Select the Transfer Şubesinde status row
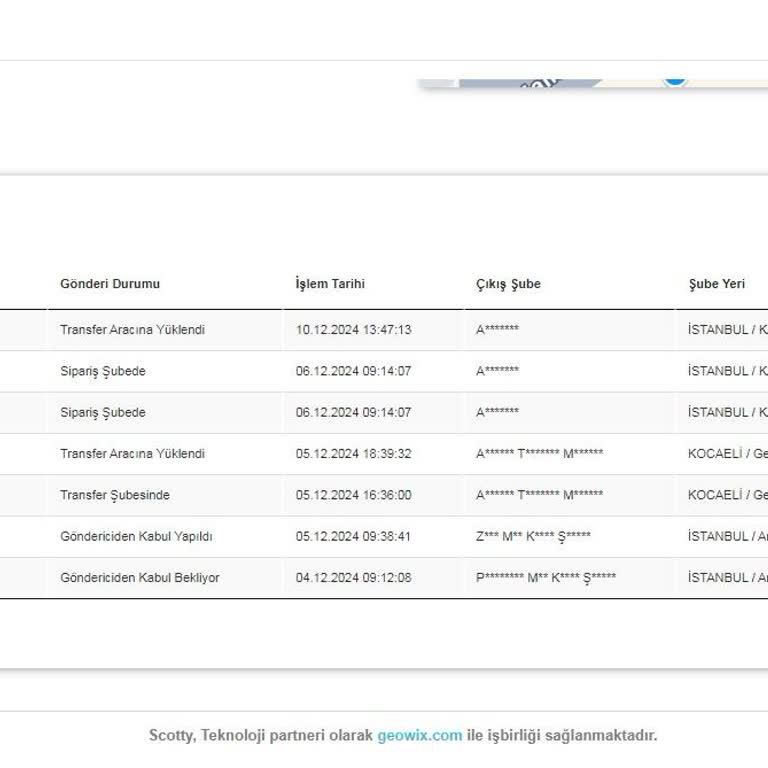 pos(115,495)
